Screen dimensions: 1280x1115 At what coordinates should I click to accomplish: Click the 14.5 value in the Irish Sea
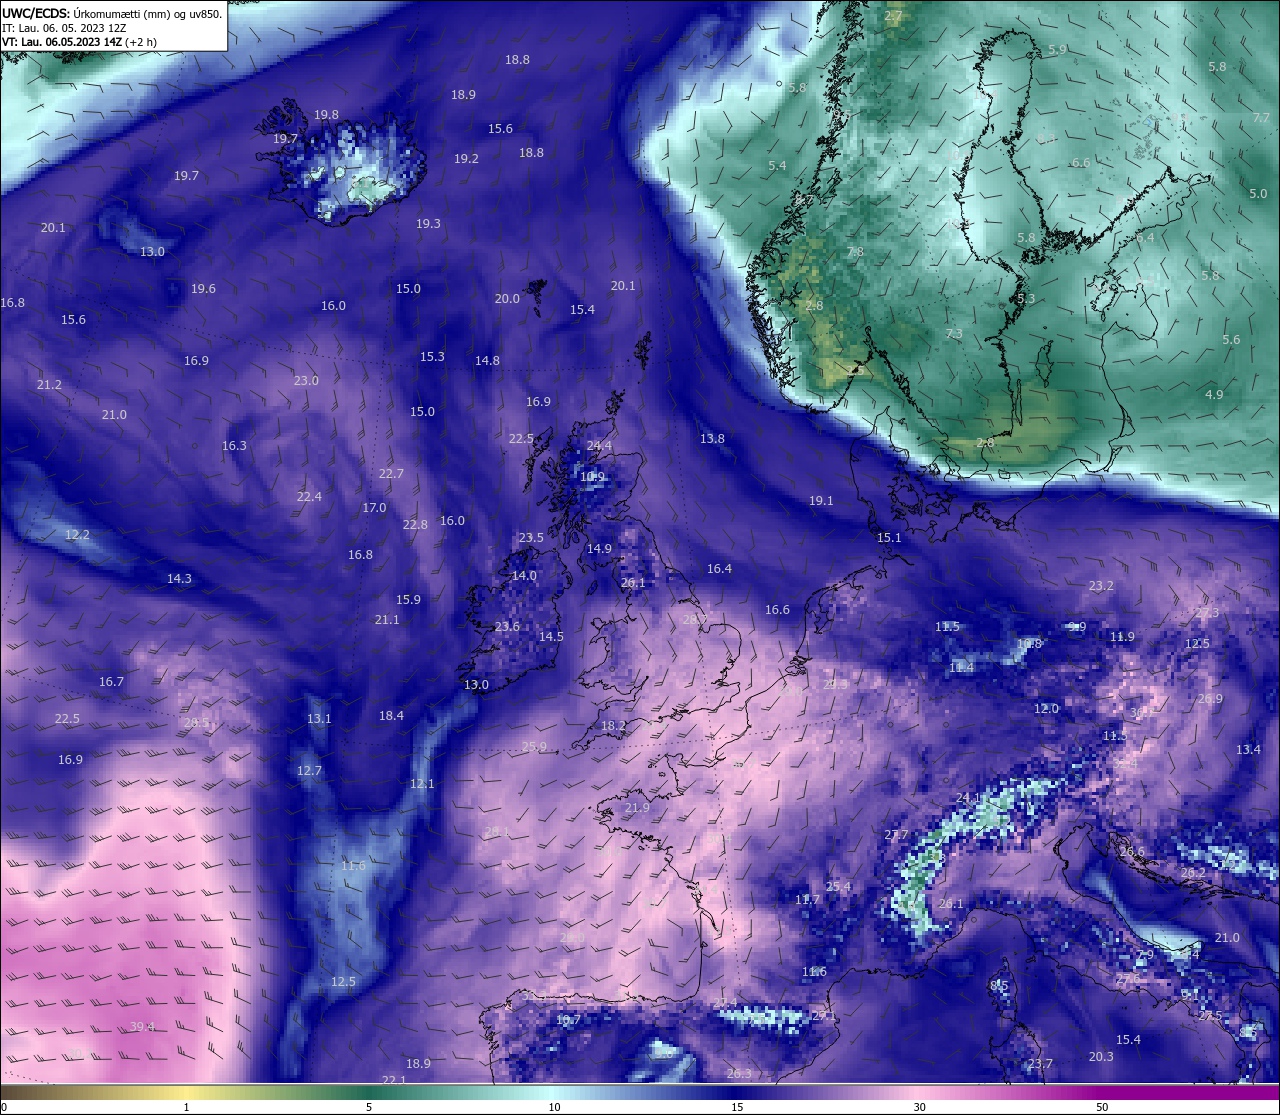click(551, 636)
